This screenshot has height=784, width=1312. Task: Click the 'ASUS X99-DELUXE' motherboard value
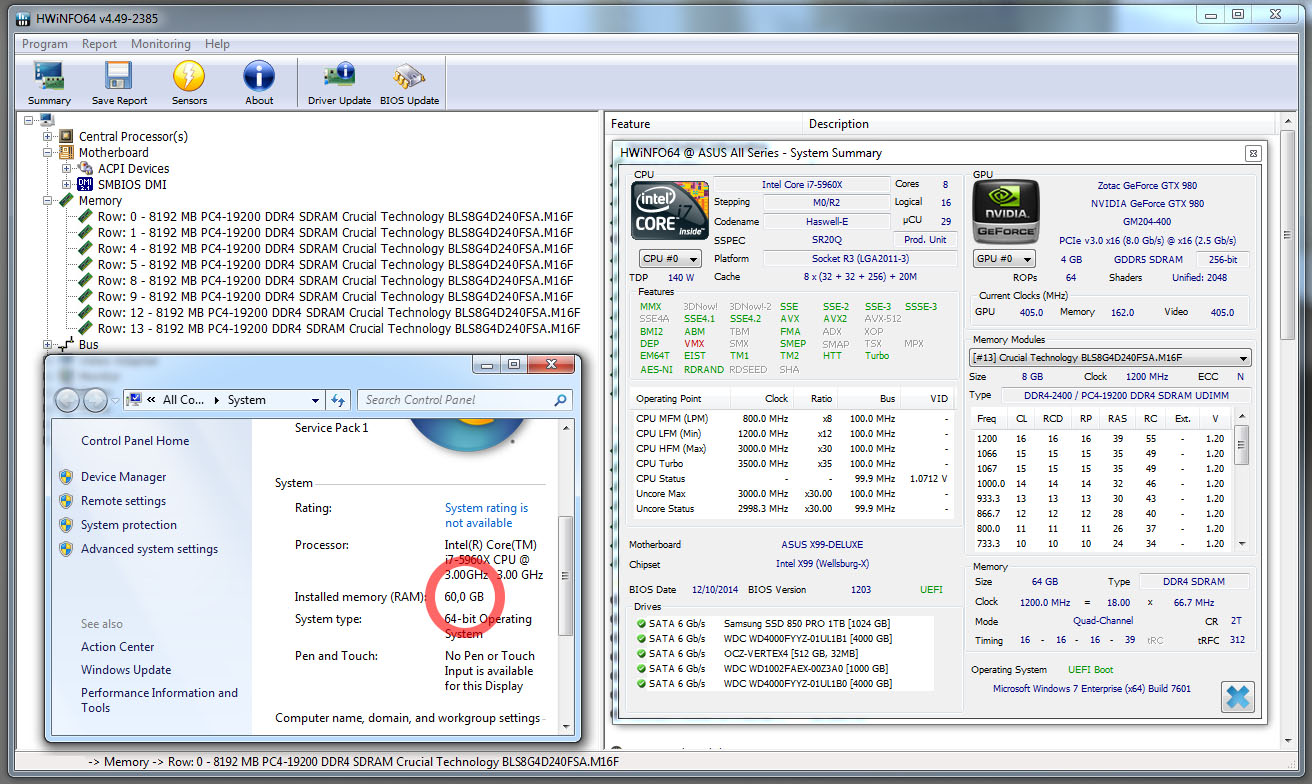point(823,545)
